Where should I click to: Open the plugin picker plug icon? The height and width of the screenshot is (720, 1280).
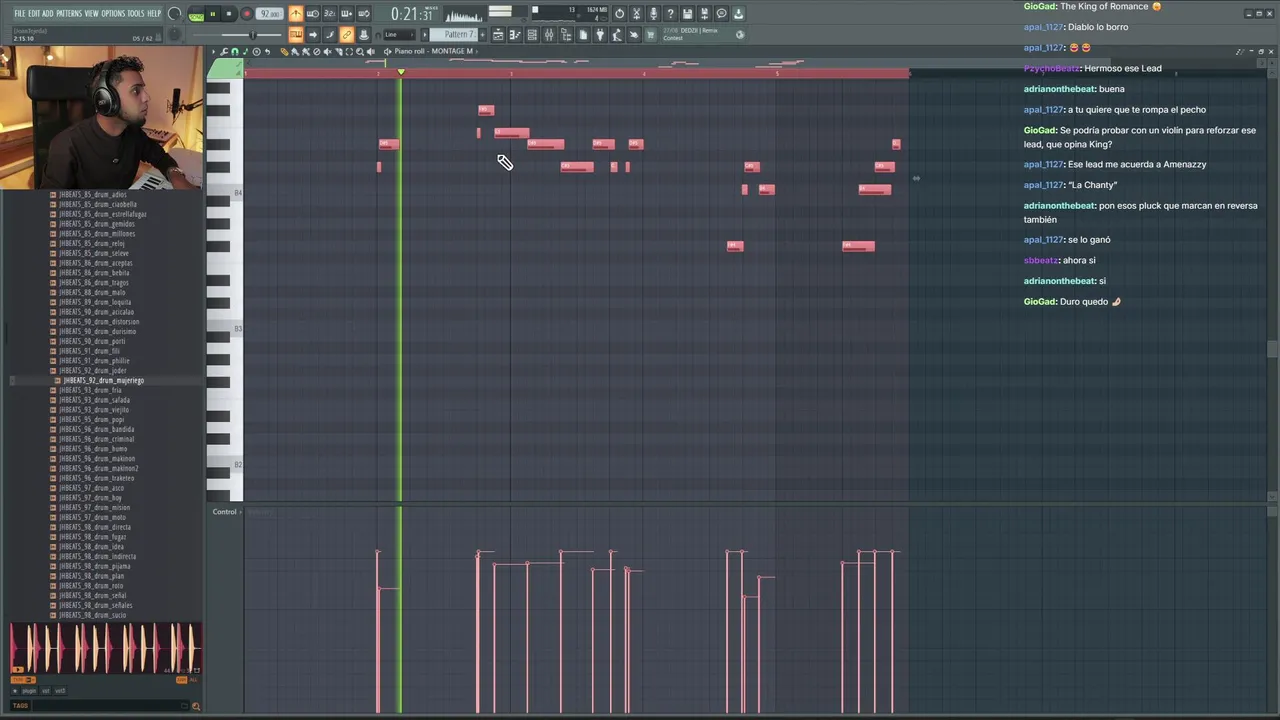(600, 35)
